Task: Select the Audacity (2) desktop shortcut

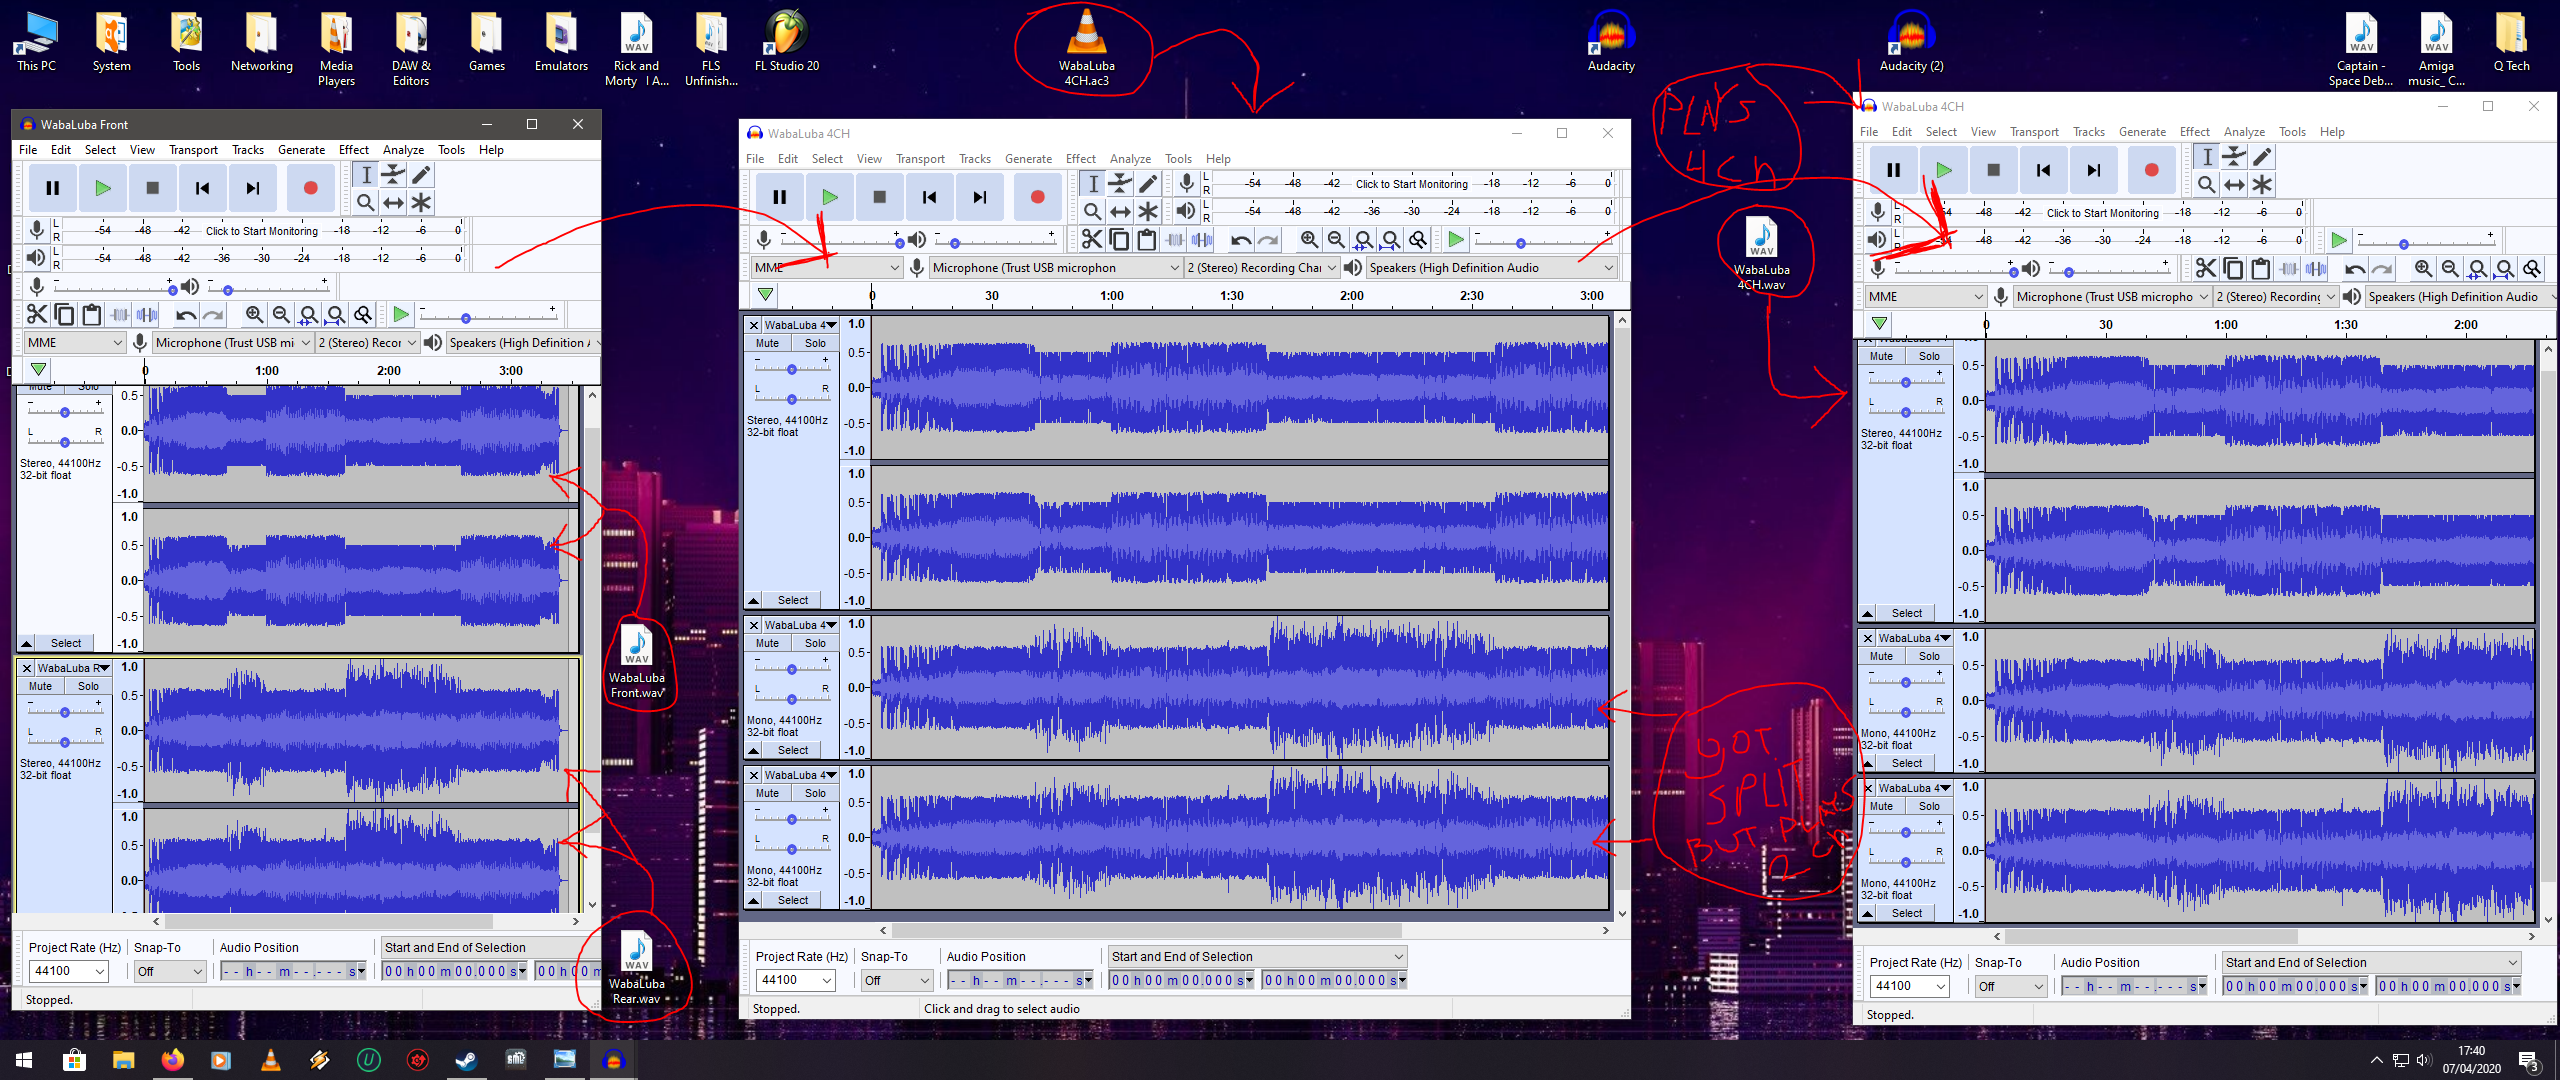Action: (1911, 40)
